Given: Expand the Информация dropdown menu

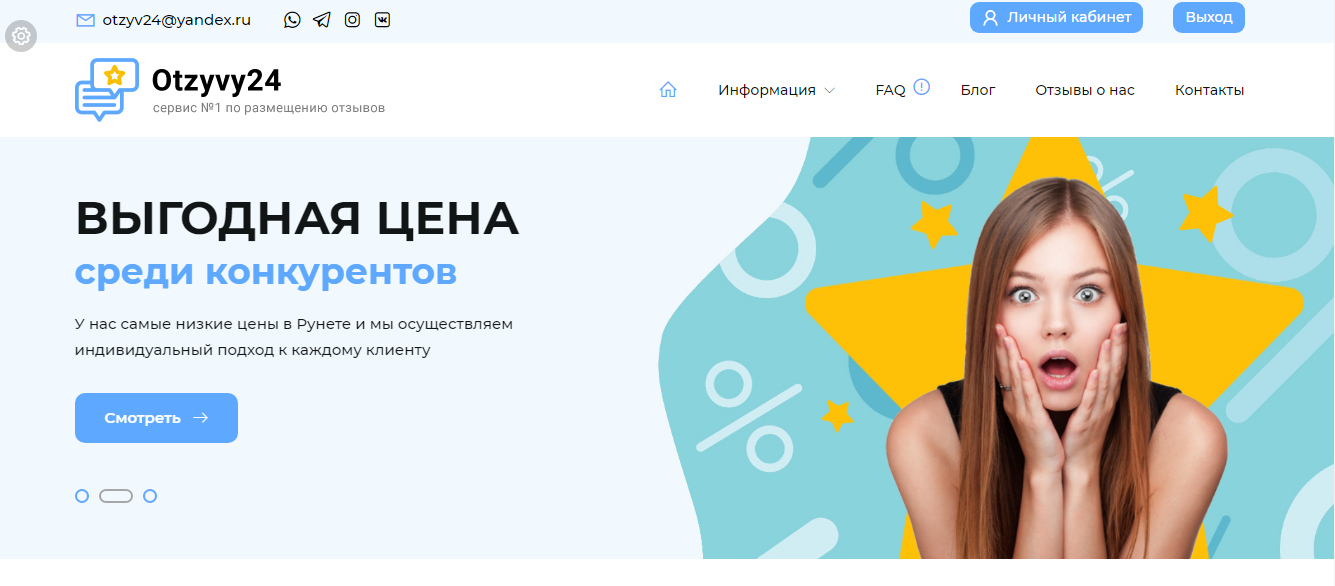Looking at the screenshot, I should (776, 90).
